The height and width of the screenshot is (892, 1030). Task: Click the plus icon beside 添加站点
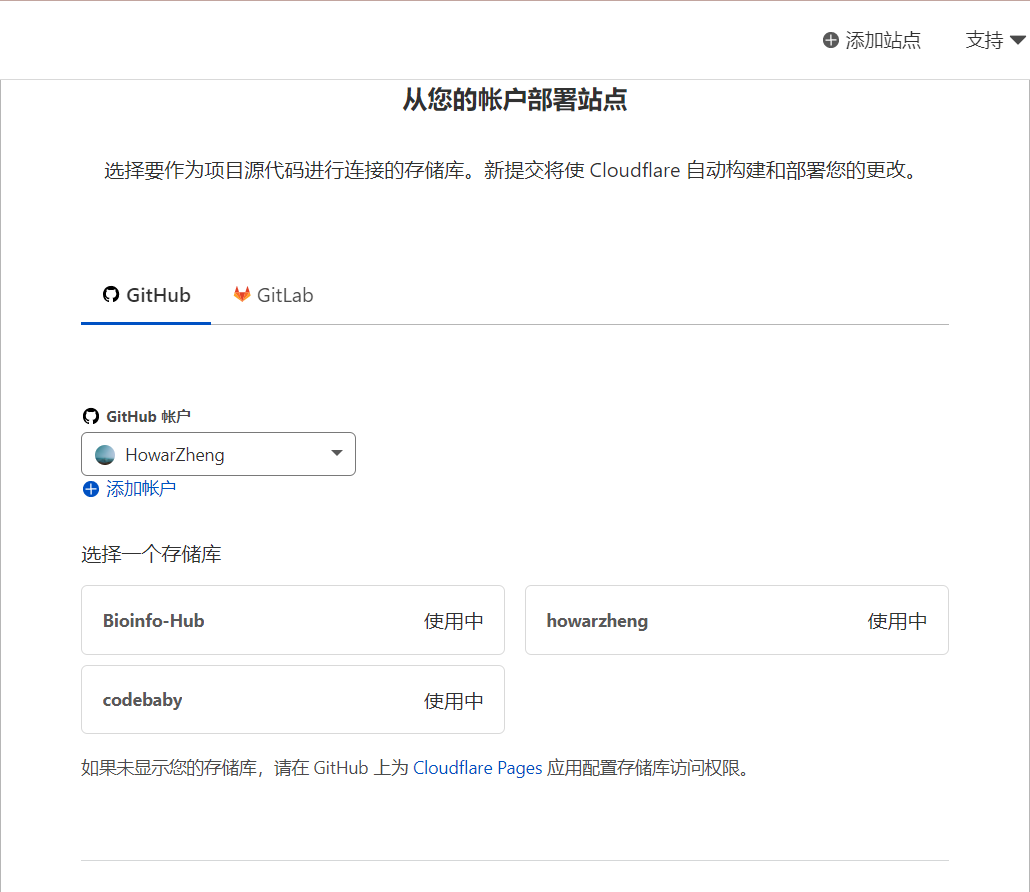coord(830,40)
